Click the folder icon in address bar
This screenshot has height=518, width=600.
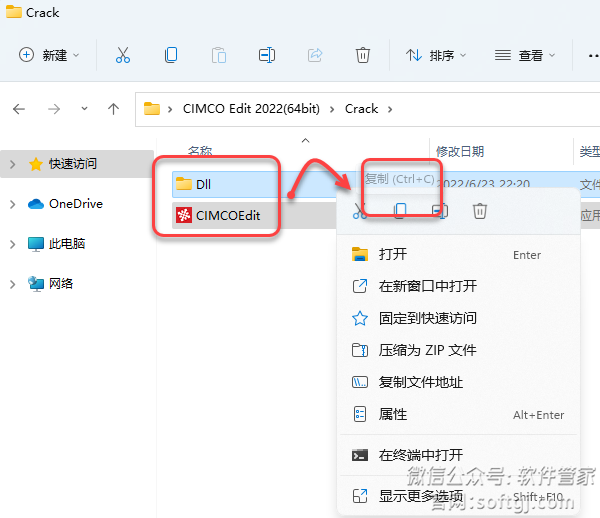[152, 109]
